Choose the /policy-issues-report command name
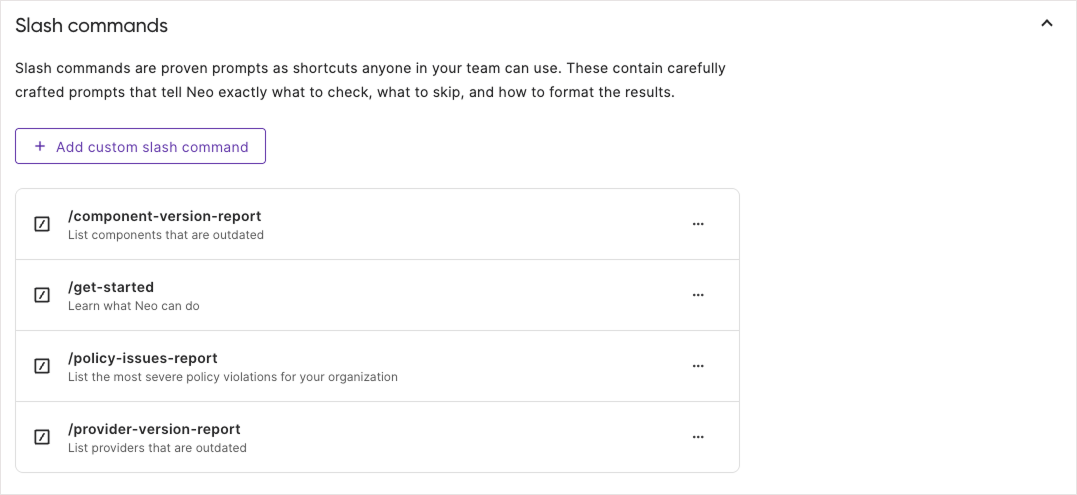Screen dimensions: 1077x495 [142, 358]
